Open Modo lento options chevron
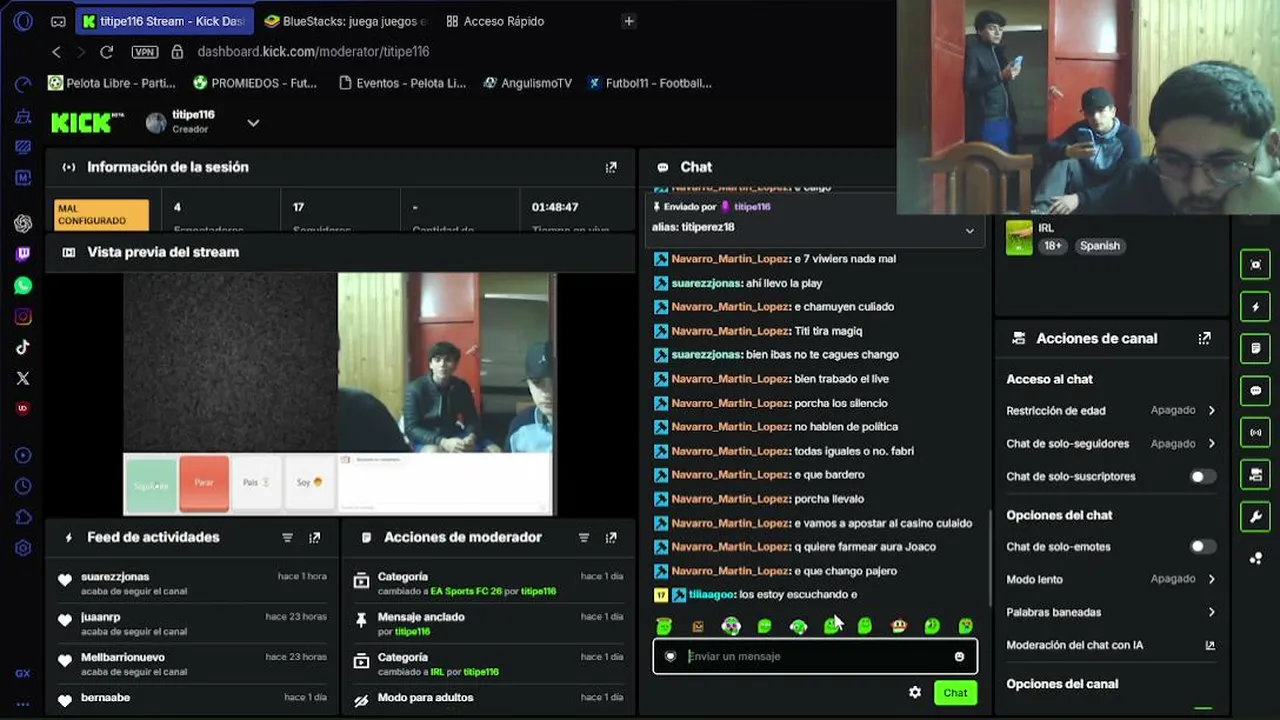 coord(1211,579)
